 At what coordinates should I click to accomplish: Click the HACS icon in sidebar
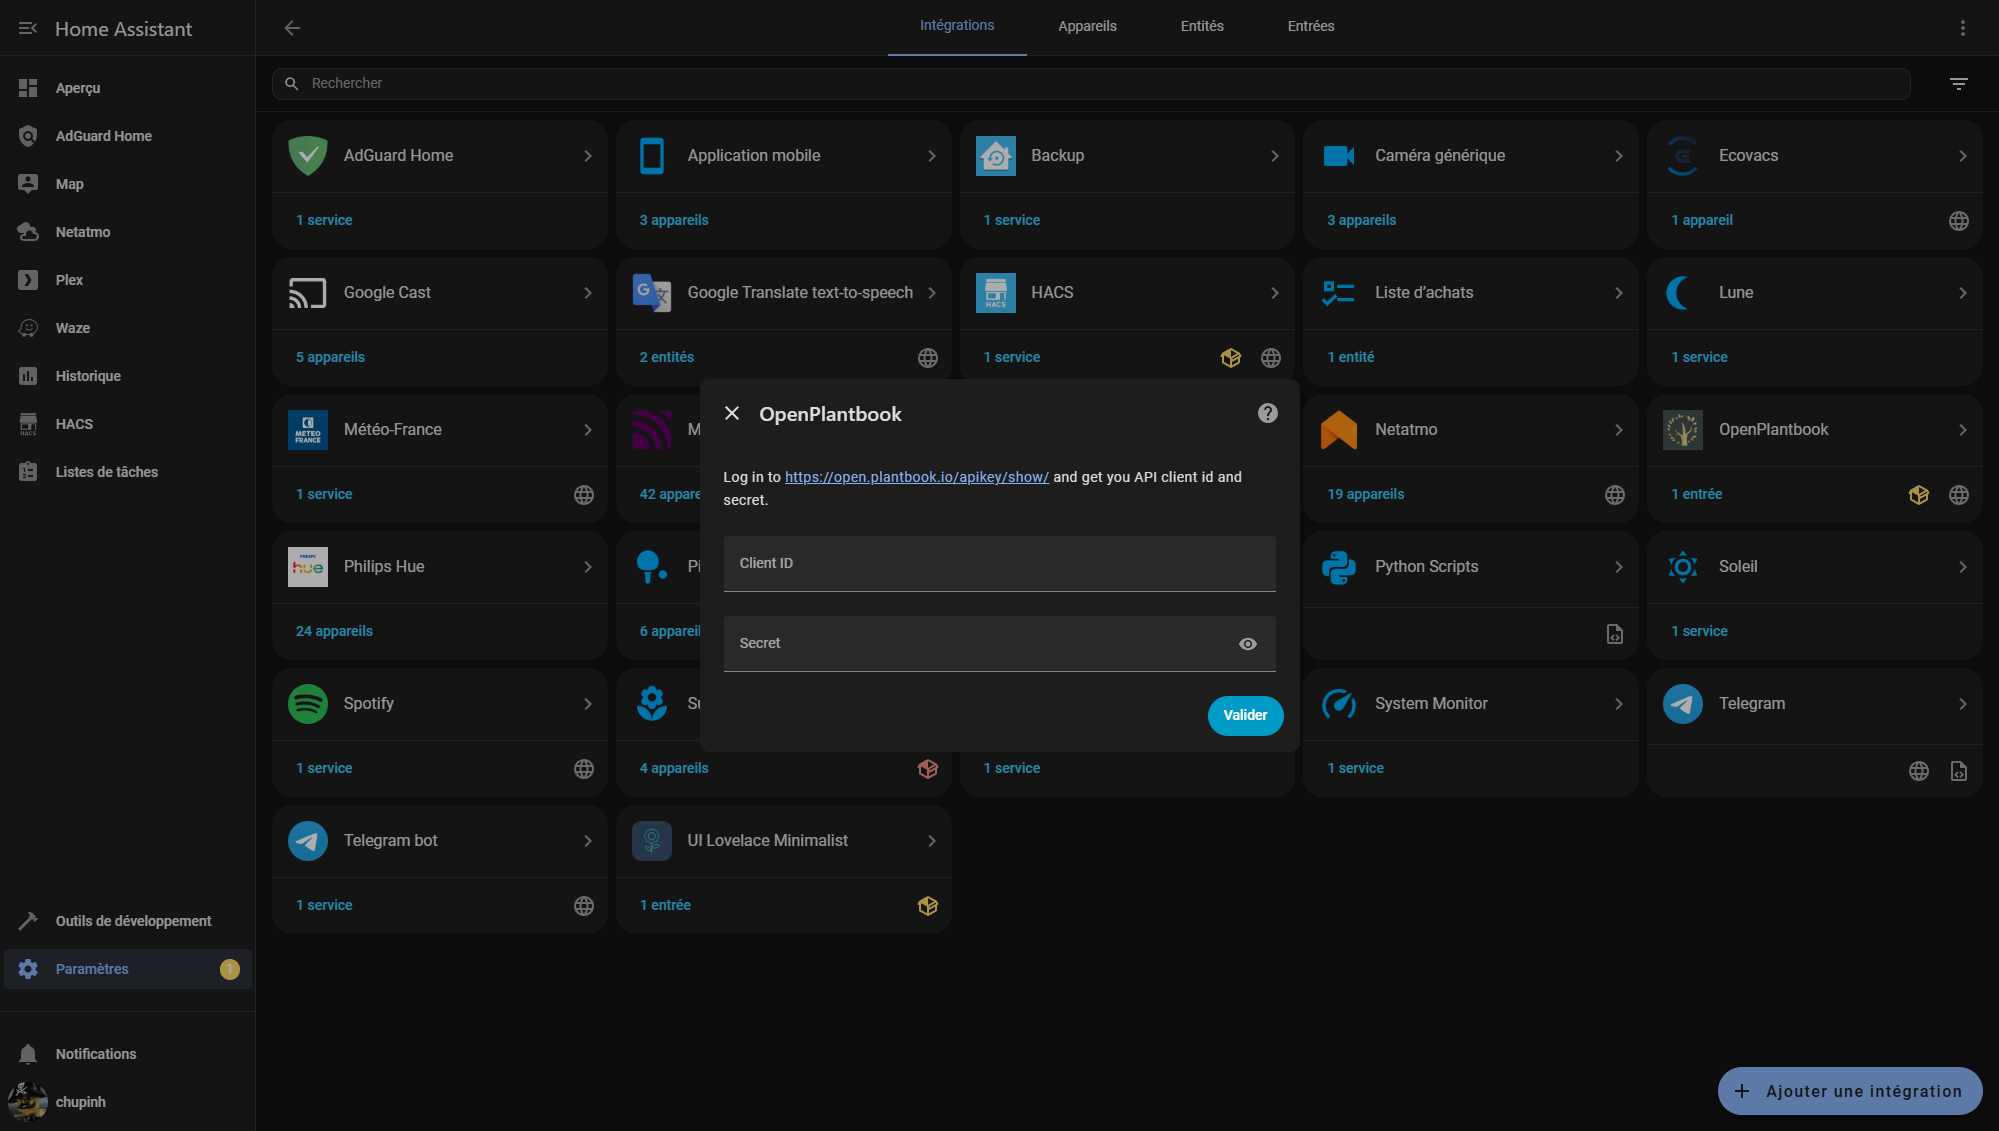pos(28,424)
